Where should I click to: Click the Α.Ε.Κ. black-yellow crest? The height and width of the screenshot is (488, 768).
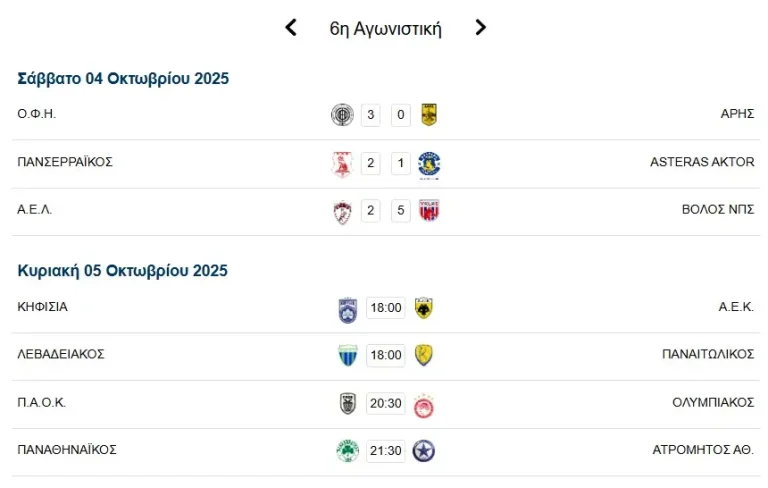423,308
